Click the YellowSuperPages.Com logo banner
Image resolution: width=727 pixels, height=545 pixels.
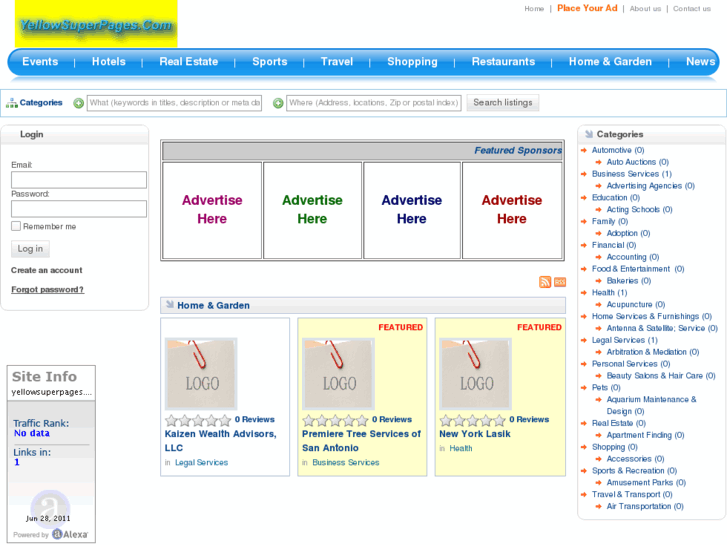(96, 24)
